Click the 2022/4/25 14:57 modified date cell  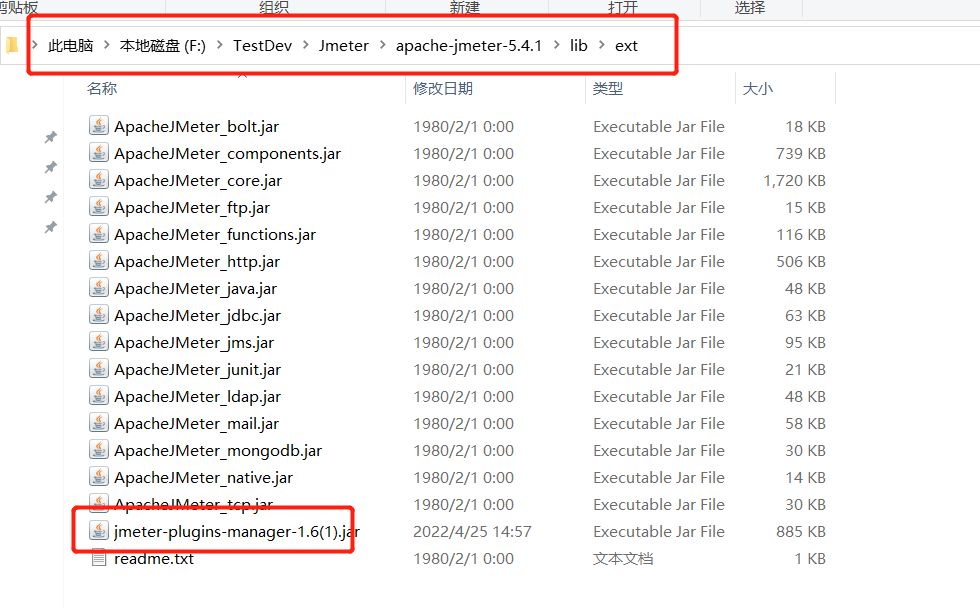(472, 531)
